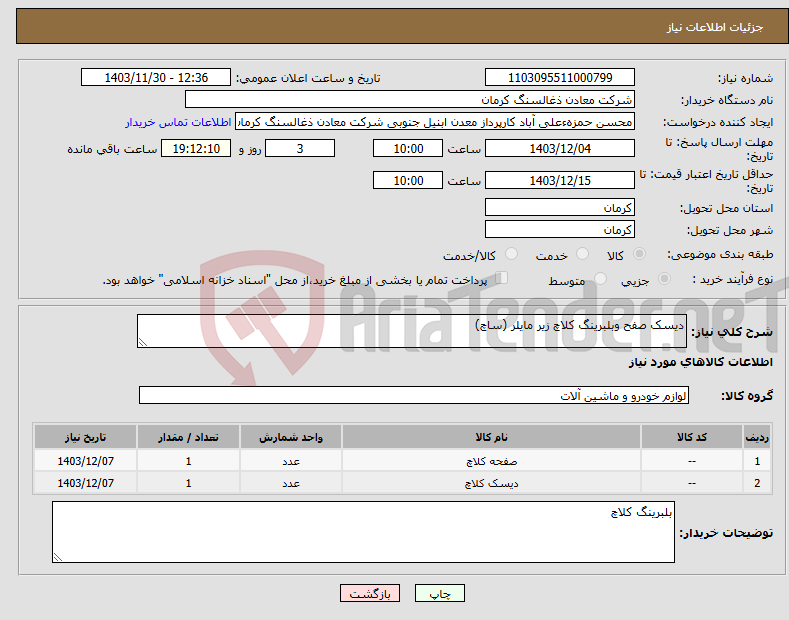
Task: Click date 1403/12/07 in دیسک کلاچ row
Action: click(86, 483)
